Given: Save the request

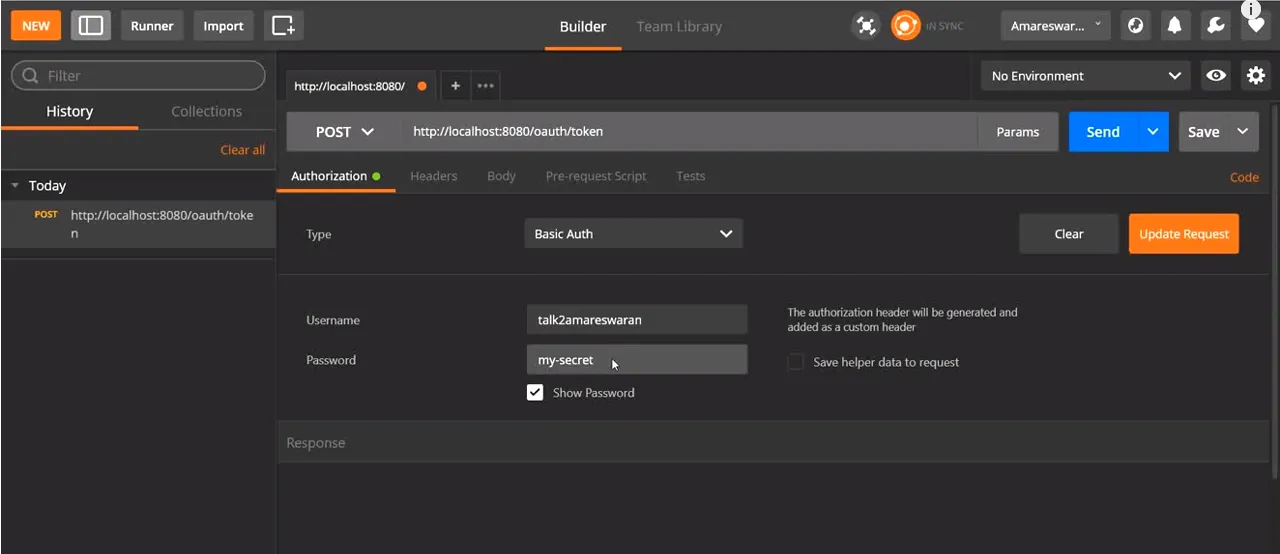Looking at the screenshot, I should [x=1203, y=132].
